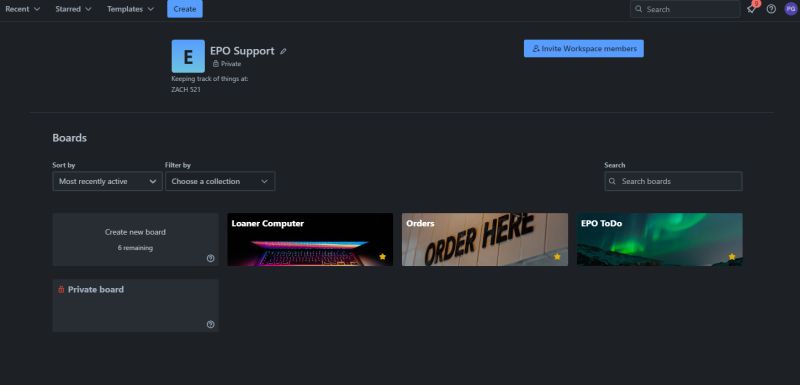Click the Private visibility label
This screenshot has height=385, width=800.
tap(227, 64)
